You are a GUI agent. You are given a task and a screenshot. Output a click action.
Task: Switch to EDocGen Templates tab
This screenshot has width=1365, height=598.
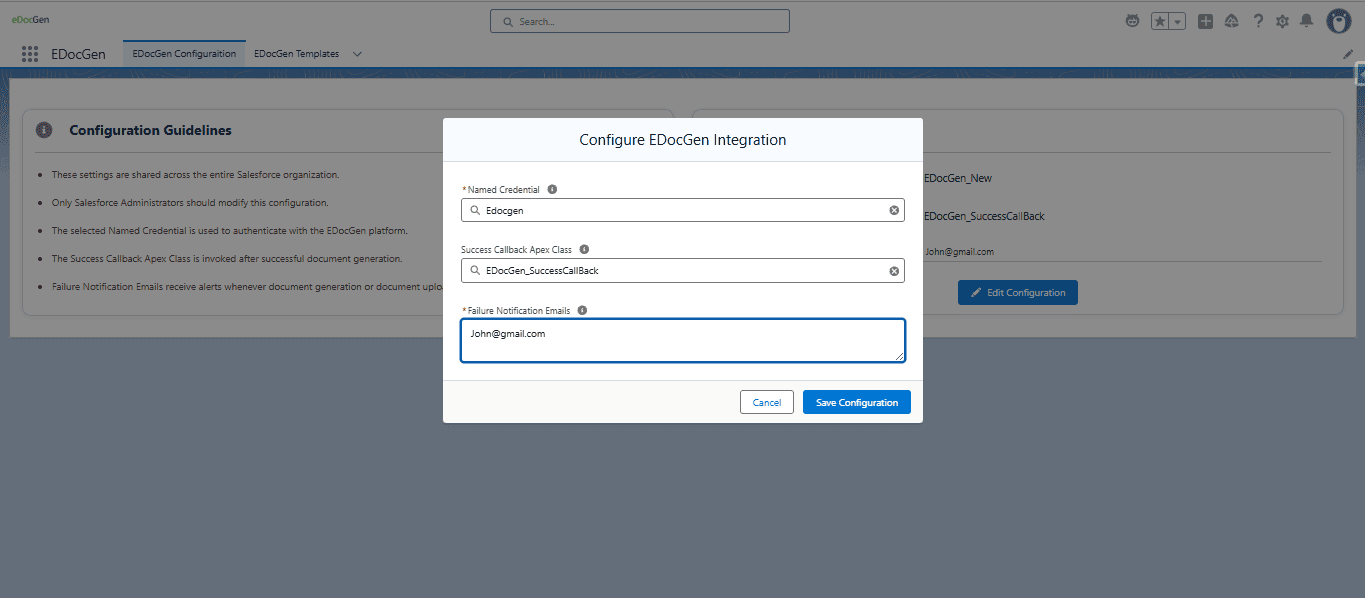tap(296, 54)
